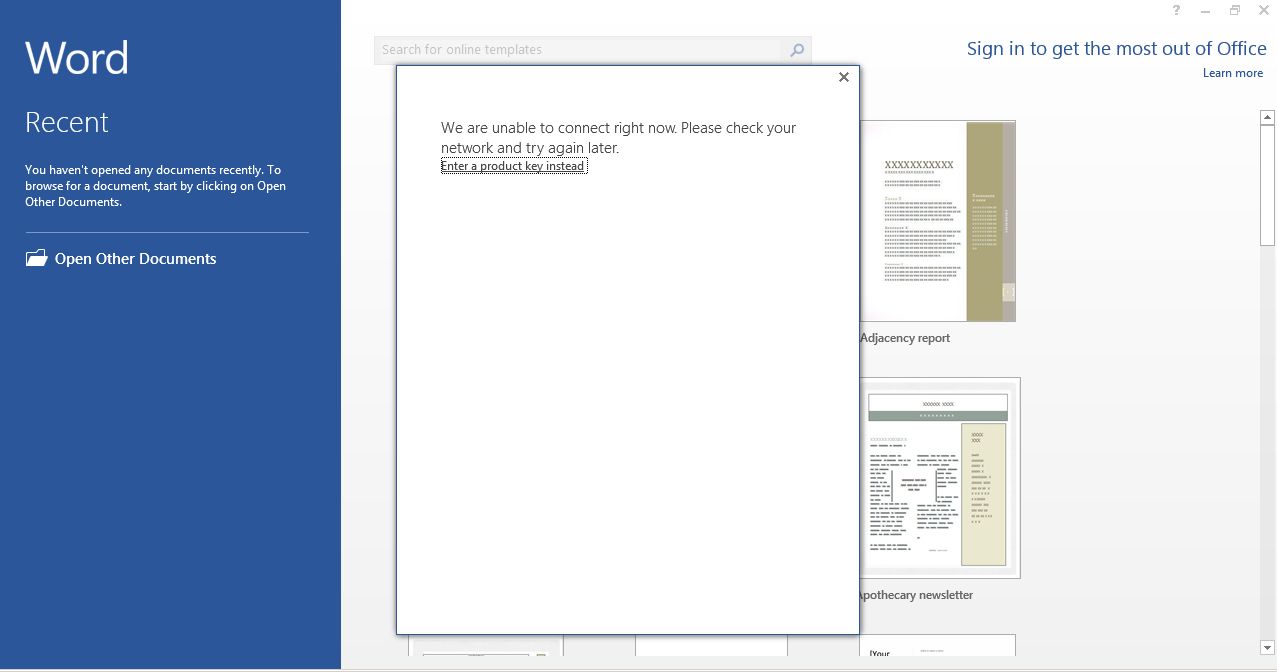Click the Enter a product key instead link
Viewport: 1277px width, 672px height.
point(513,166)
